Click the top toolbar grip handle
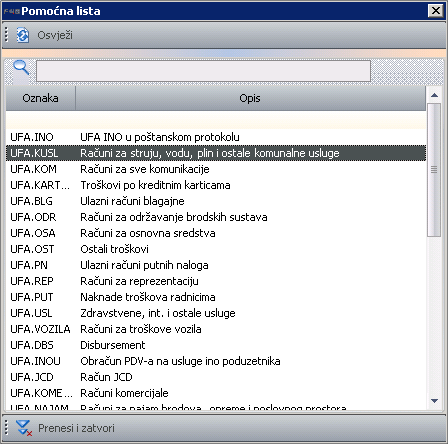 tap(6, 35)
